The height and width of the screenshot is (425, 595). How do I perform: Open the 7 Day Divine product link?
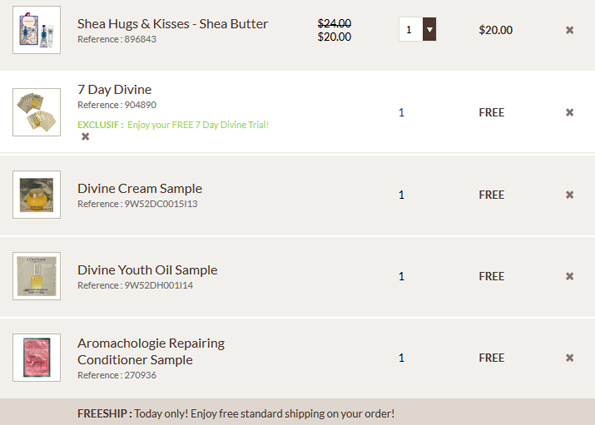pyautogui.click(x=114, y=90)
